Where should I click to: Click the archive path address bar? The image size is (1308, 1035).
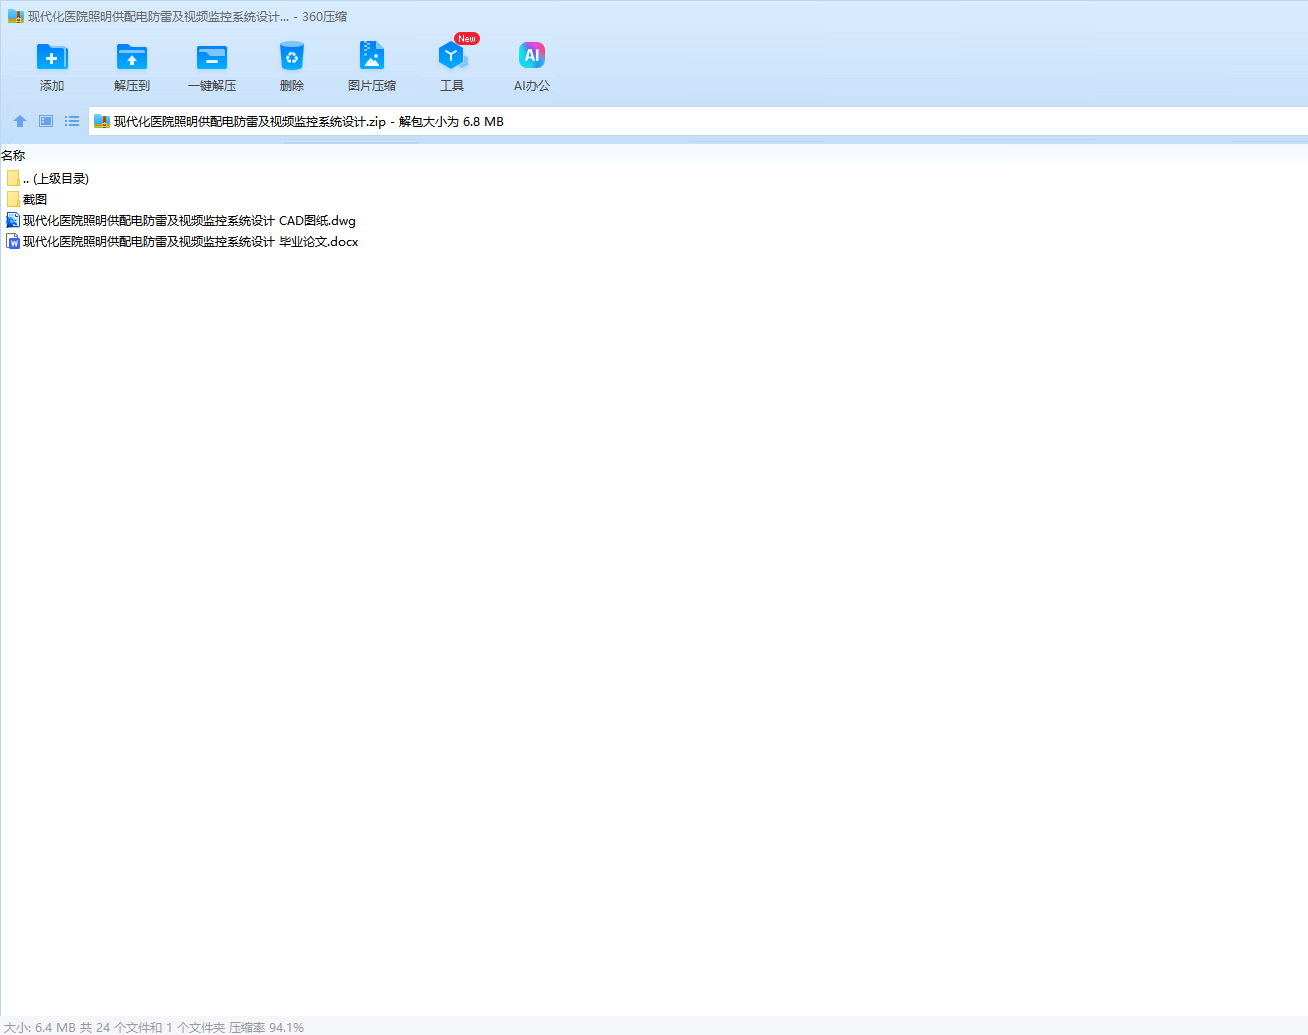pos(700,122)
